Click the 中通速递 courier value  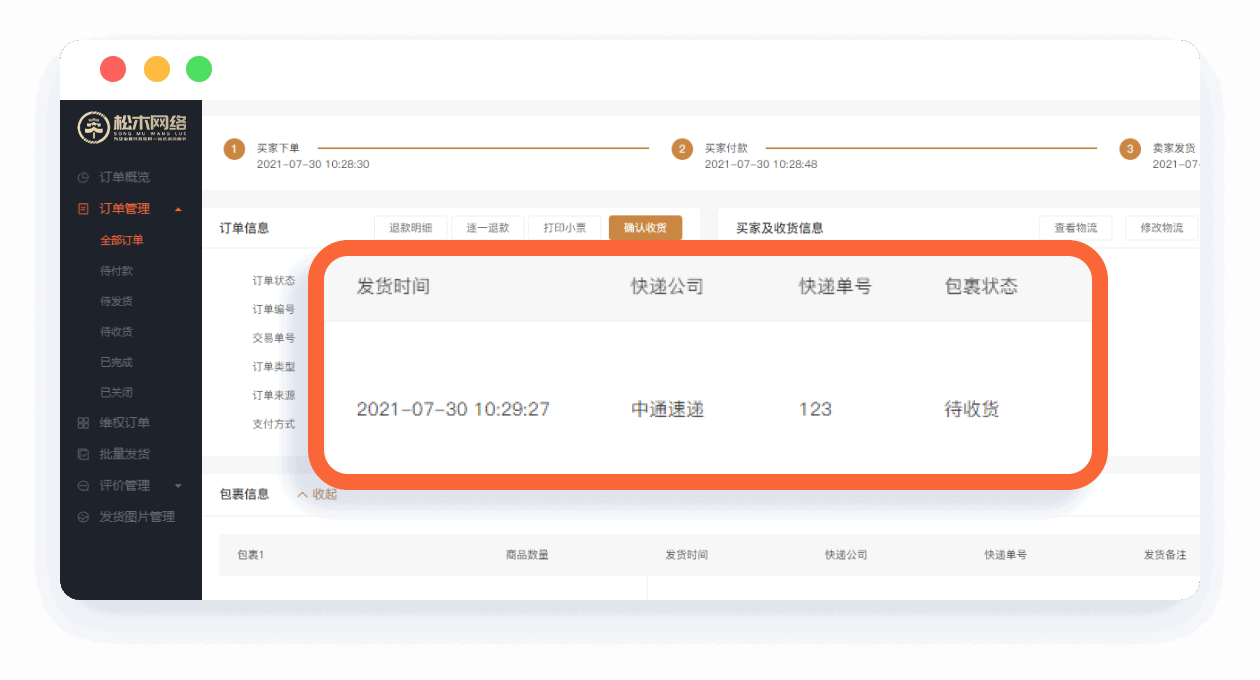(667, 409)
